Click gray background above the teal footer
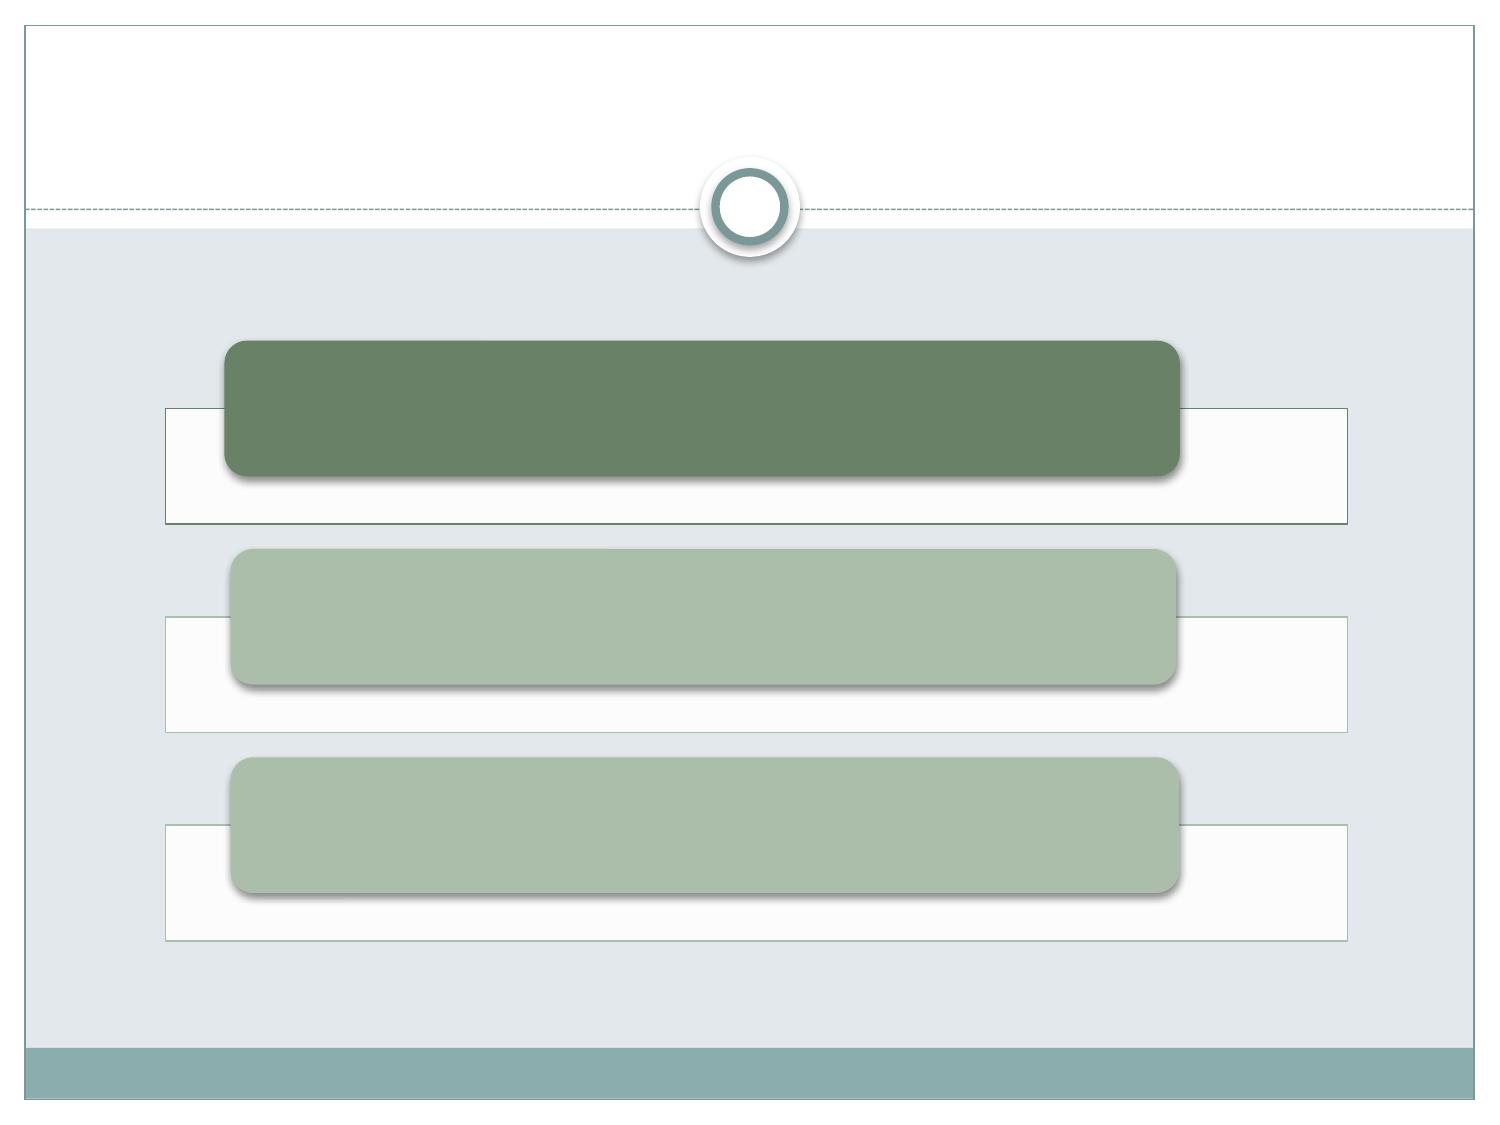This screenshot has height=1125, width=1500. point(749,994)
